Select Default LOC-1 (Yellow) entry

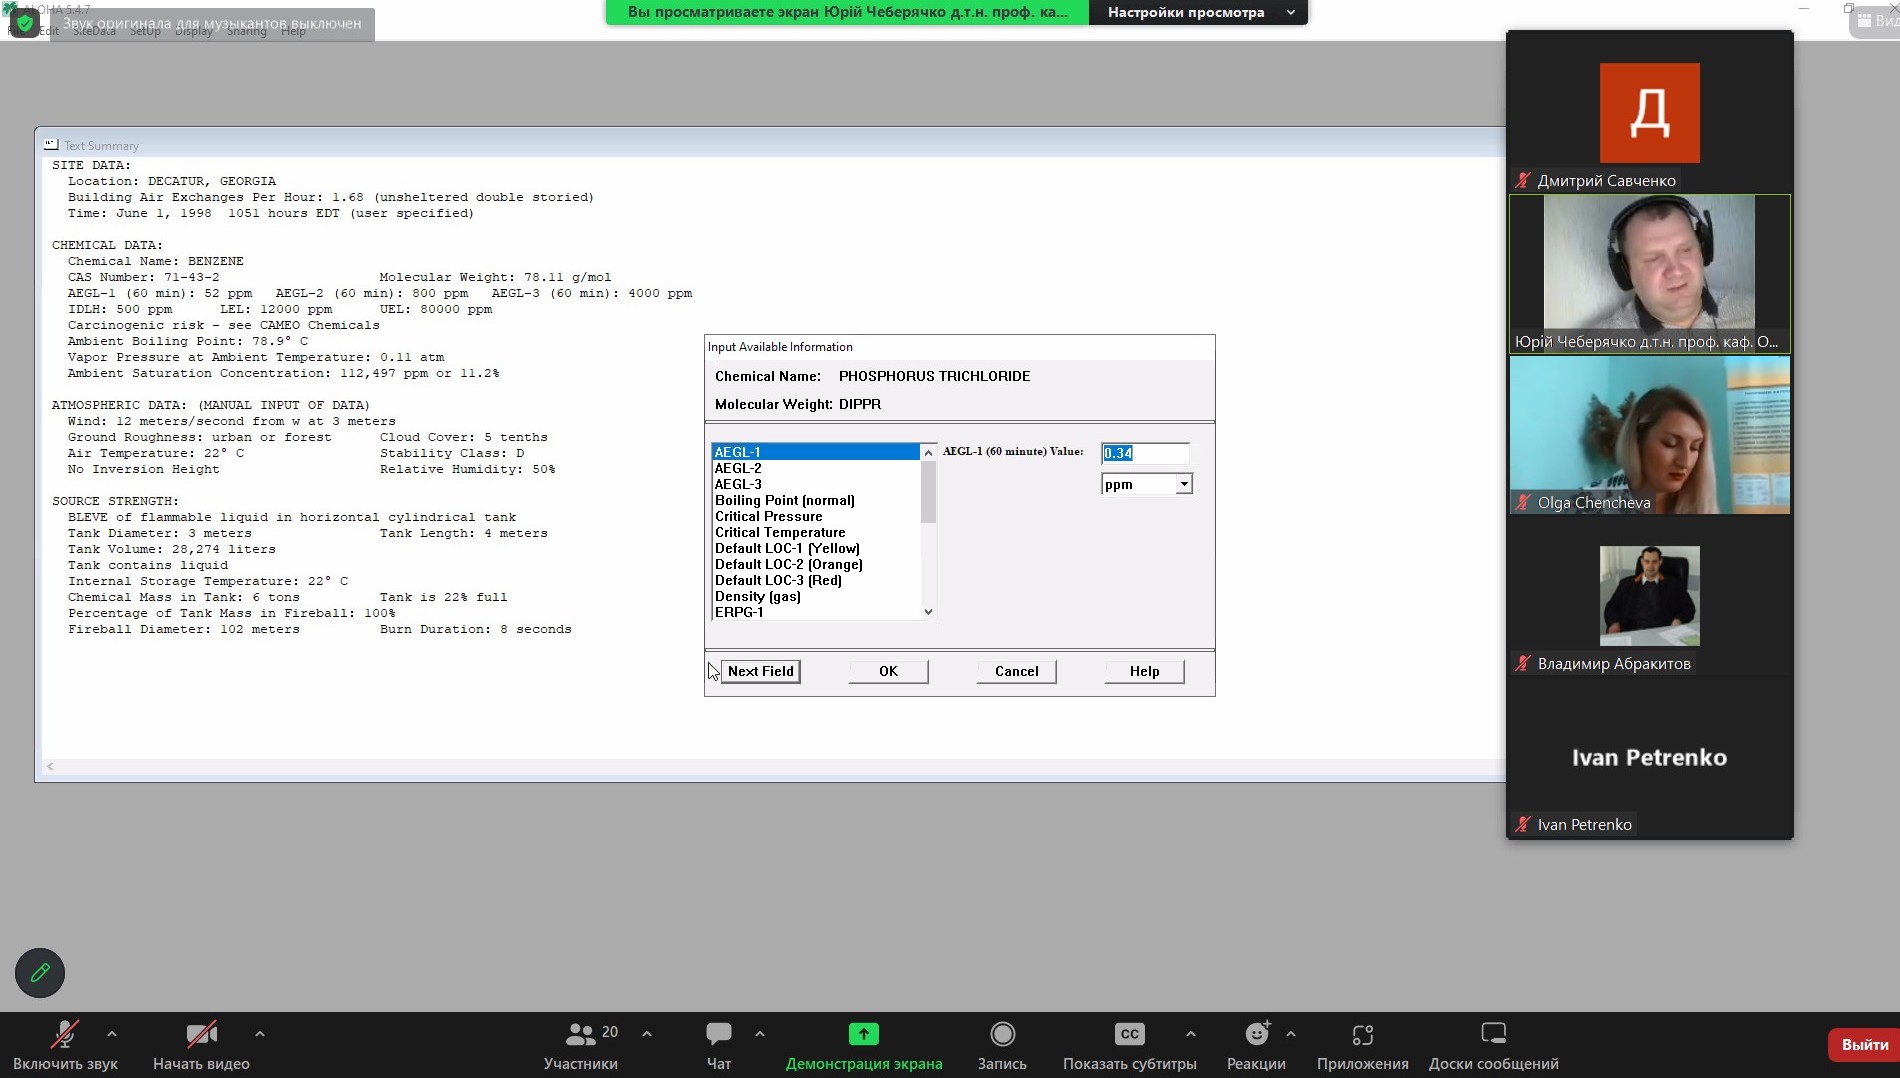click(815, 548)
